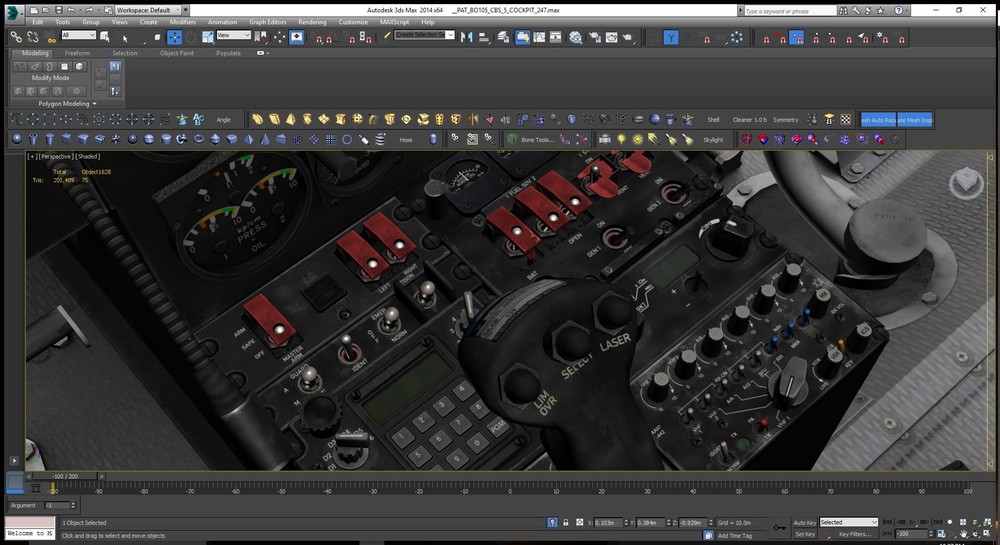Expand the Polygon Modeling panel
This screenshot has width=1000, height=545.
(x=66, y=103)
